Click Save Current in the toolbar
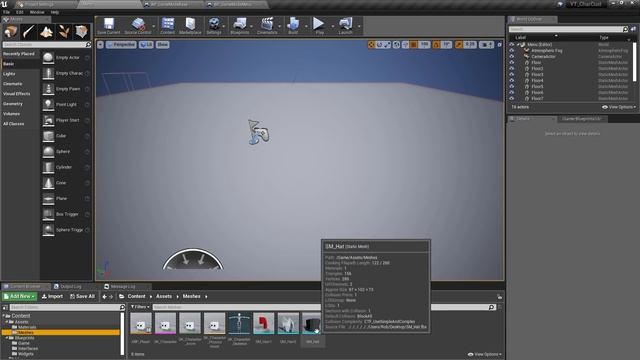640x360 pixels. [109, 26]
